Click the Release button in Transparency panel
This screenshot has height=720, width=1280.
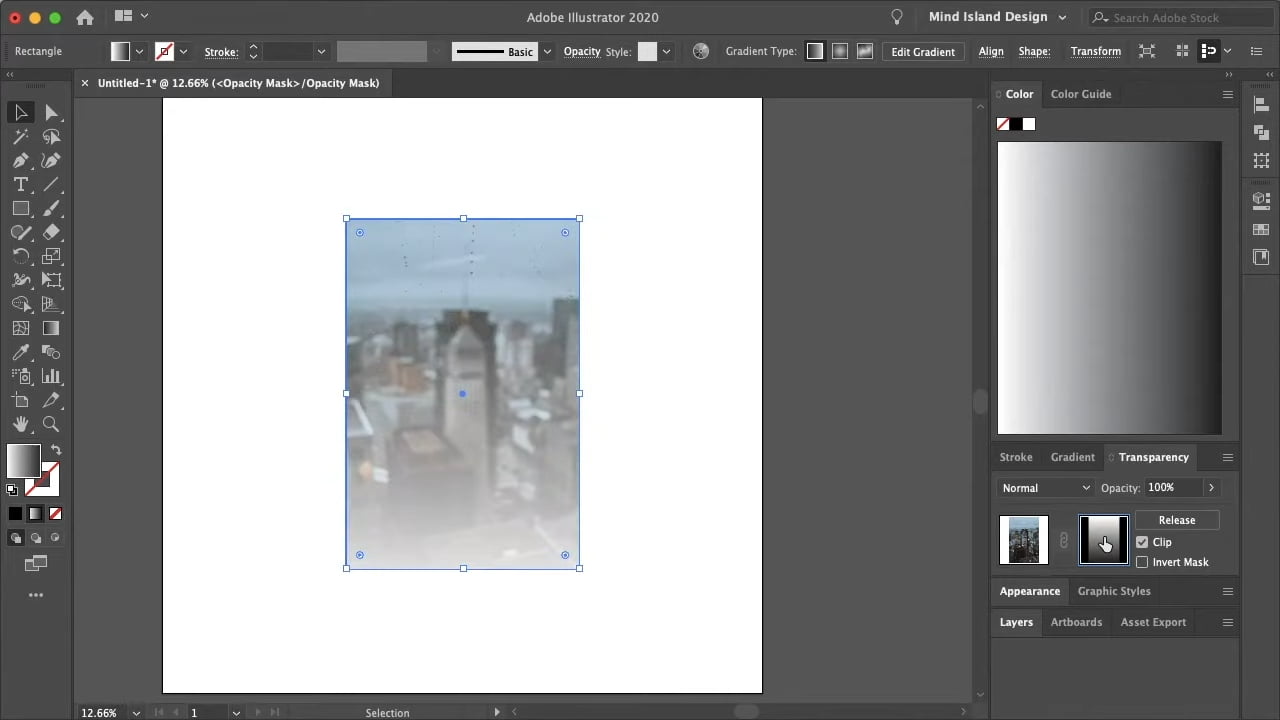click(x=1177, y=520)
